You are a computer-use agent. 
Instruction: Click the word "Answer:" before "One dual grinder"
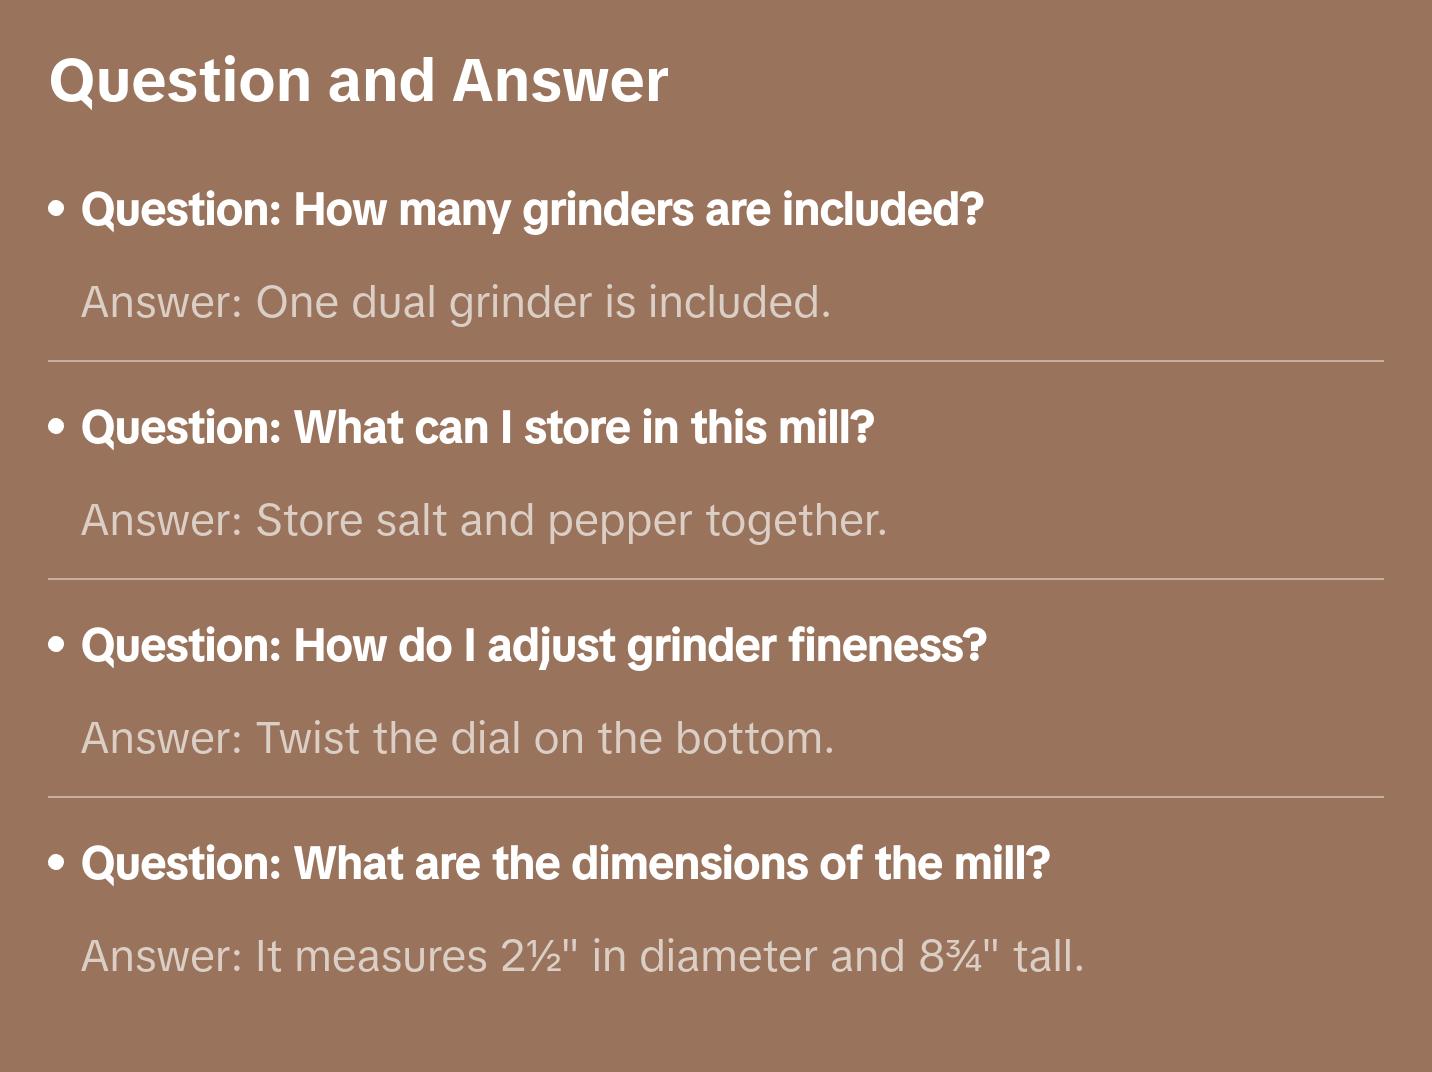pos(162,302)
